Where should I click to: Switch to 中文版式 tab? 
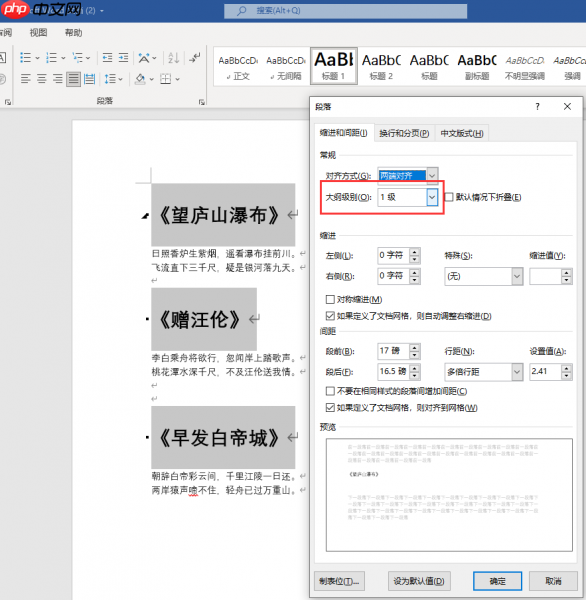coord(462,134)
